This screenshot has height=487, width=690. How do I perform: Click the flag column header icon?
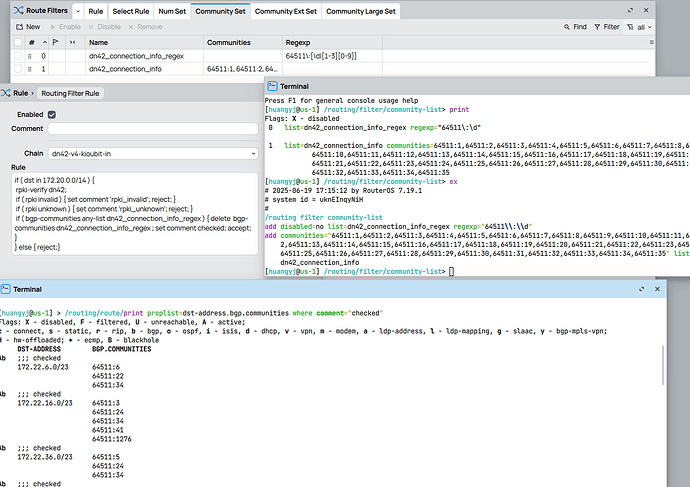[x=55, y=42]
